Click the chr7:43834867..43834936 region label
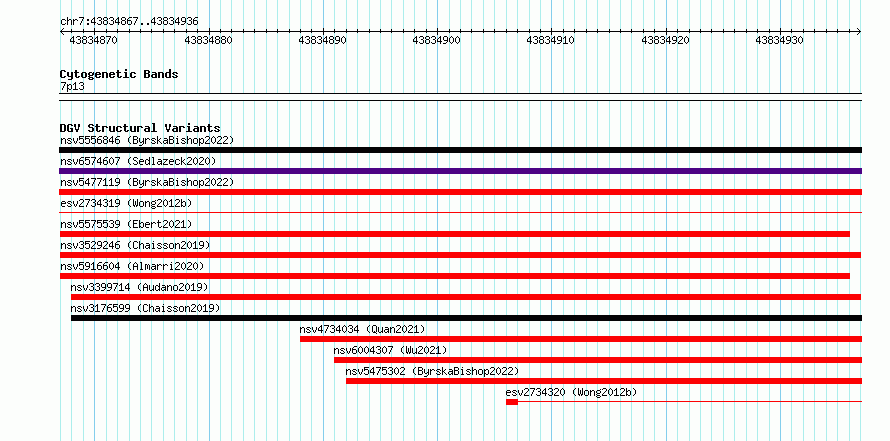The image size is (890, 441). coord(129,22)
